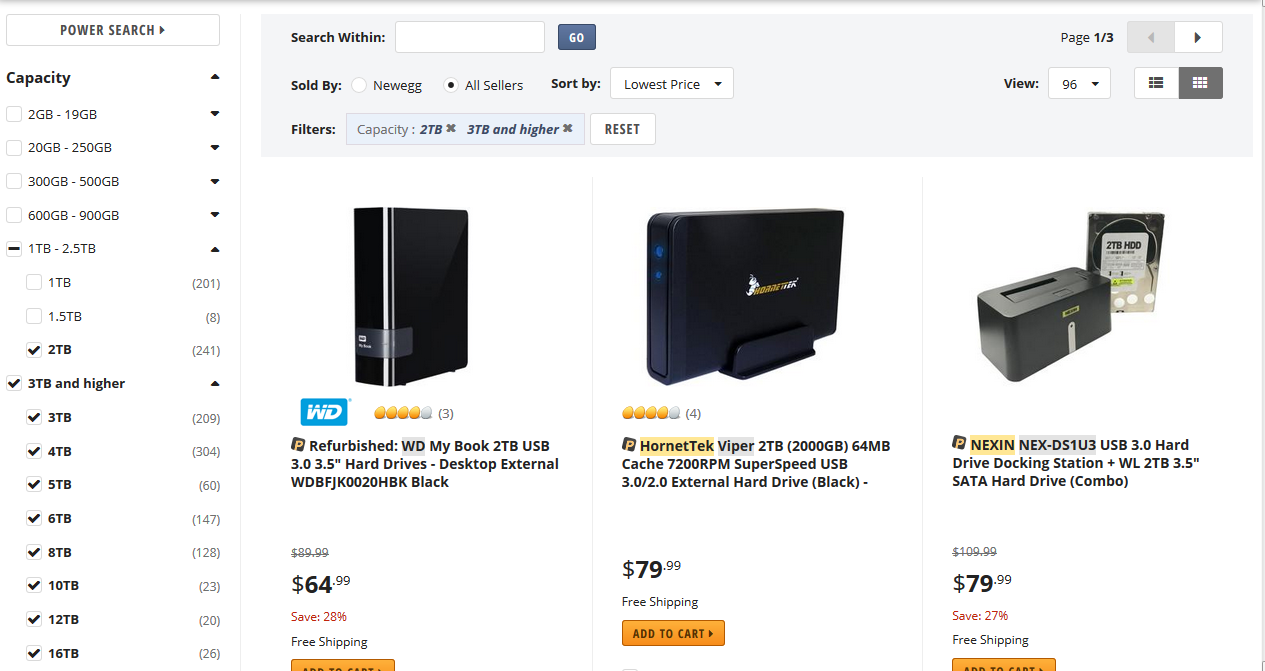Screen dimensions: 1265x671
Task: Collapse the Capacity filter section
Action: click(215, 77)
